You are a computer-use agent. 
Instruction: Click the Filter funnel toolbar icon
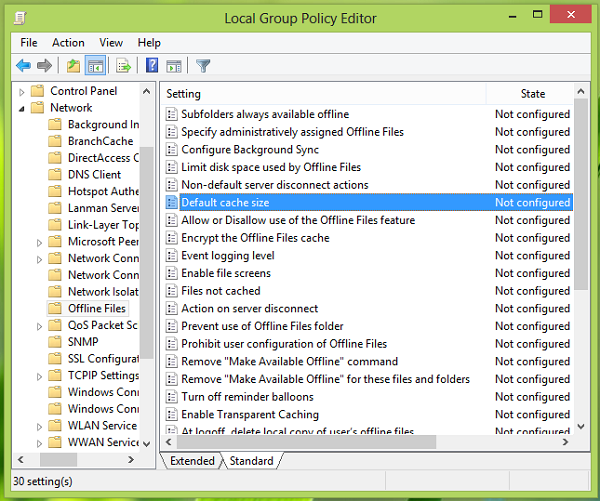pos(203,66)
